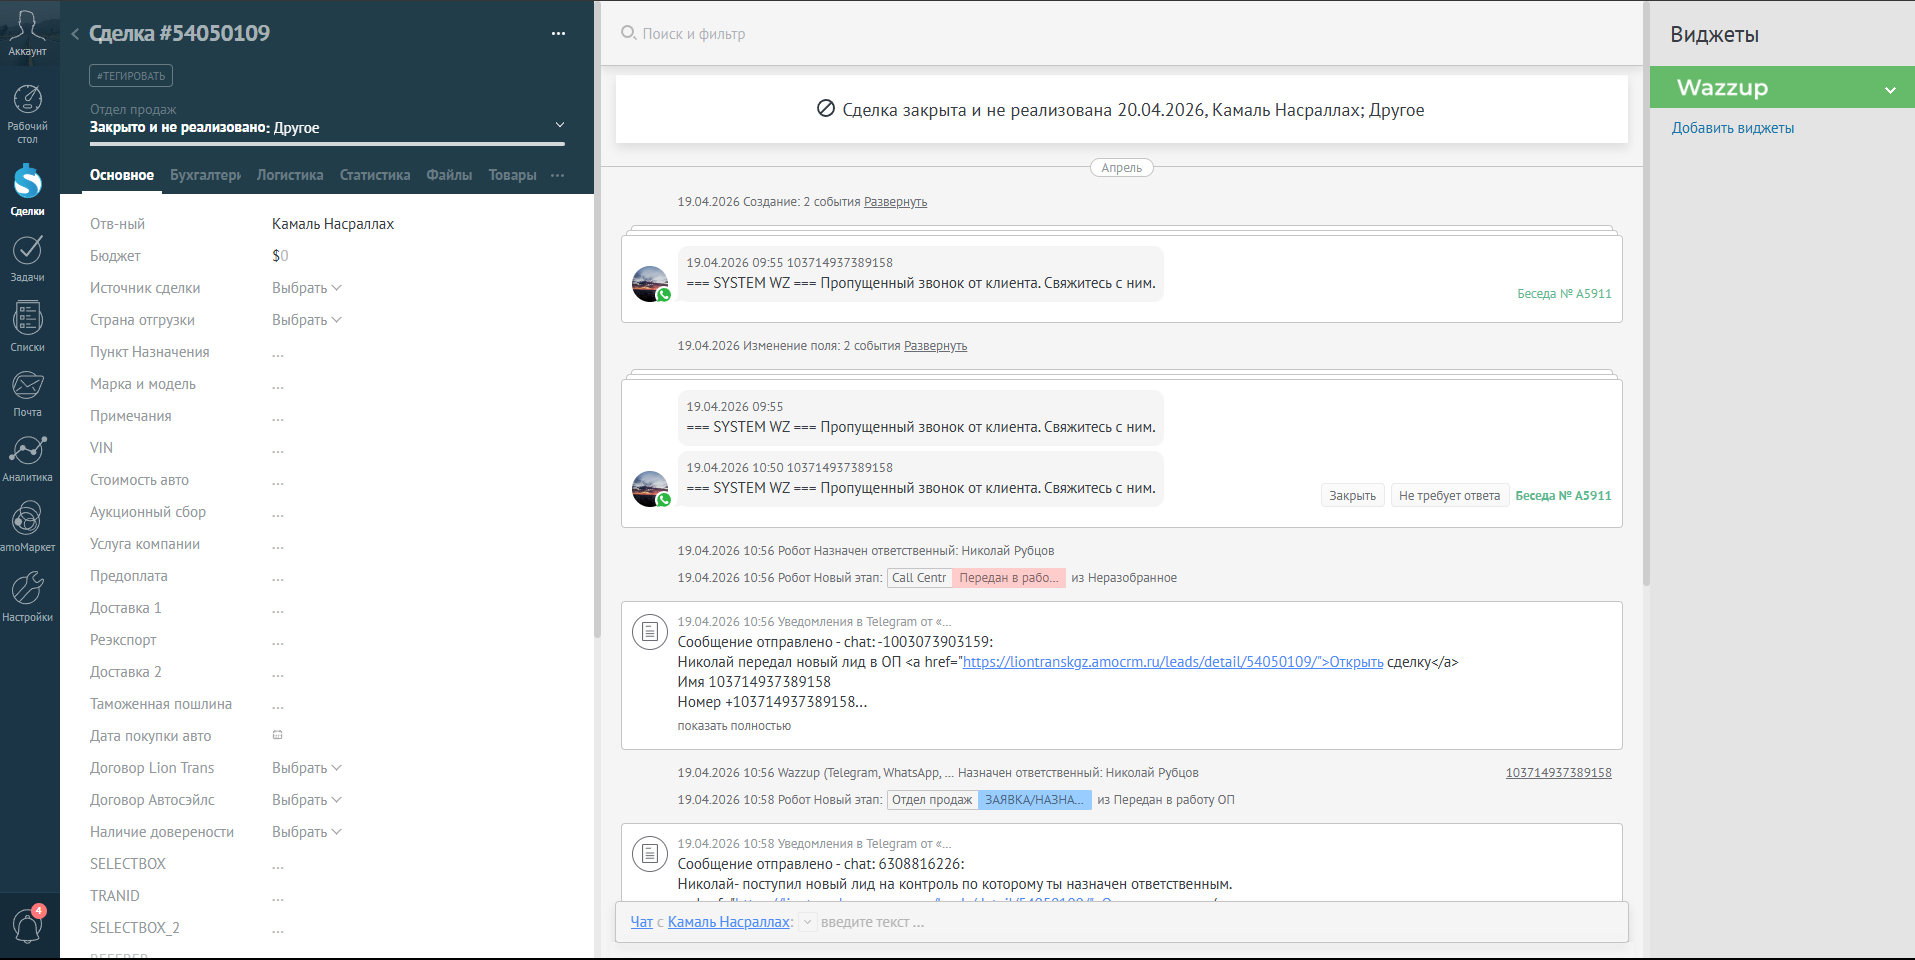Switch to the Логистика tab
1915x960 pixels.
pyautogui.click(x=290, y=175)
